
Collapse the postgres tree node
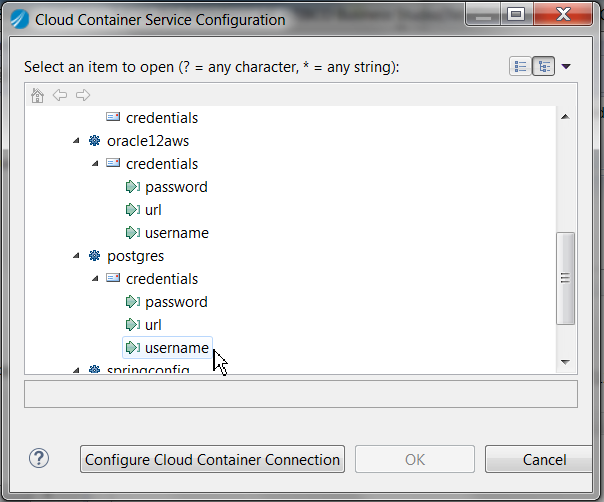click(x=76, y=255)
